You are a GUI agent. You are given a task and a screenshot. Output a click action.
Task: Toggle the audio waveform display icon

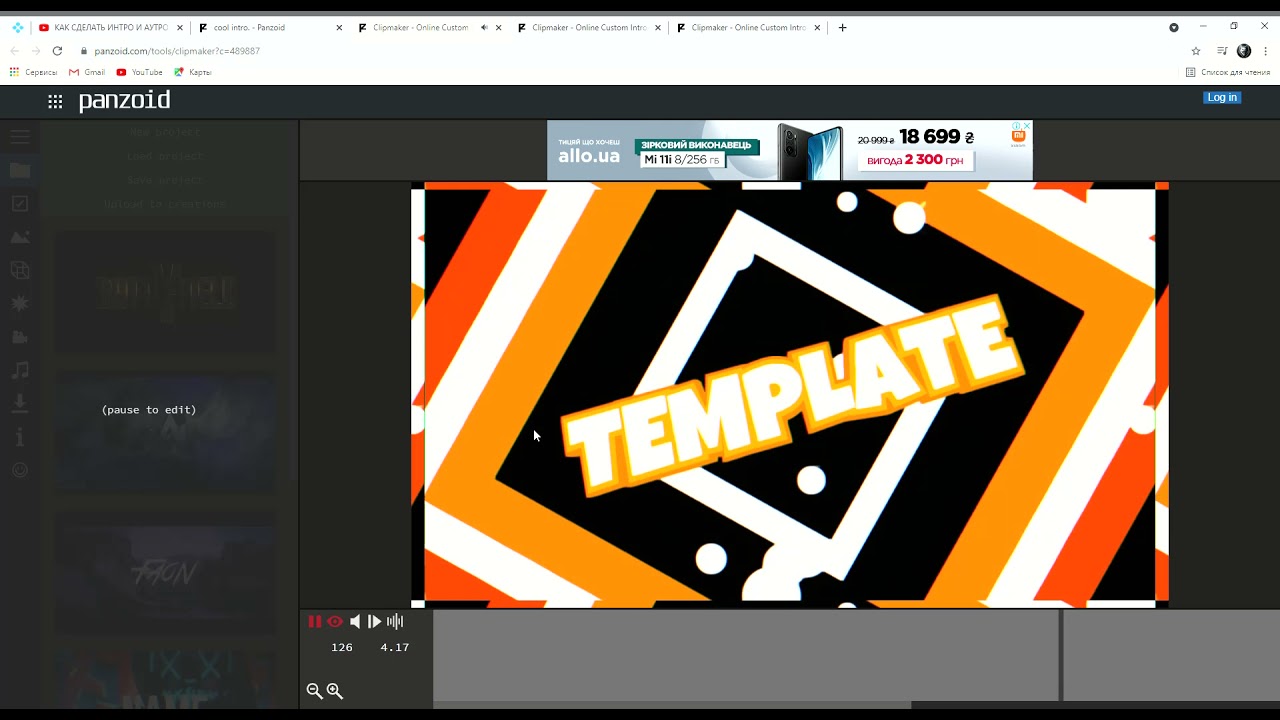[395, 621]
